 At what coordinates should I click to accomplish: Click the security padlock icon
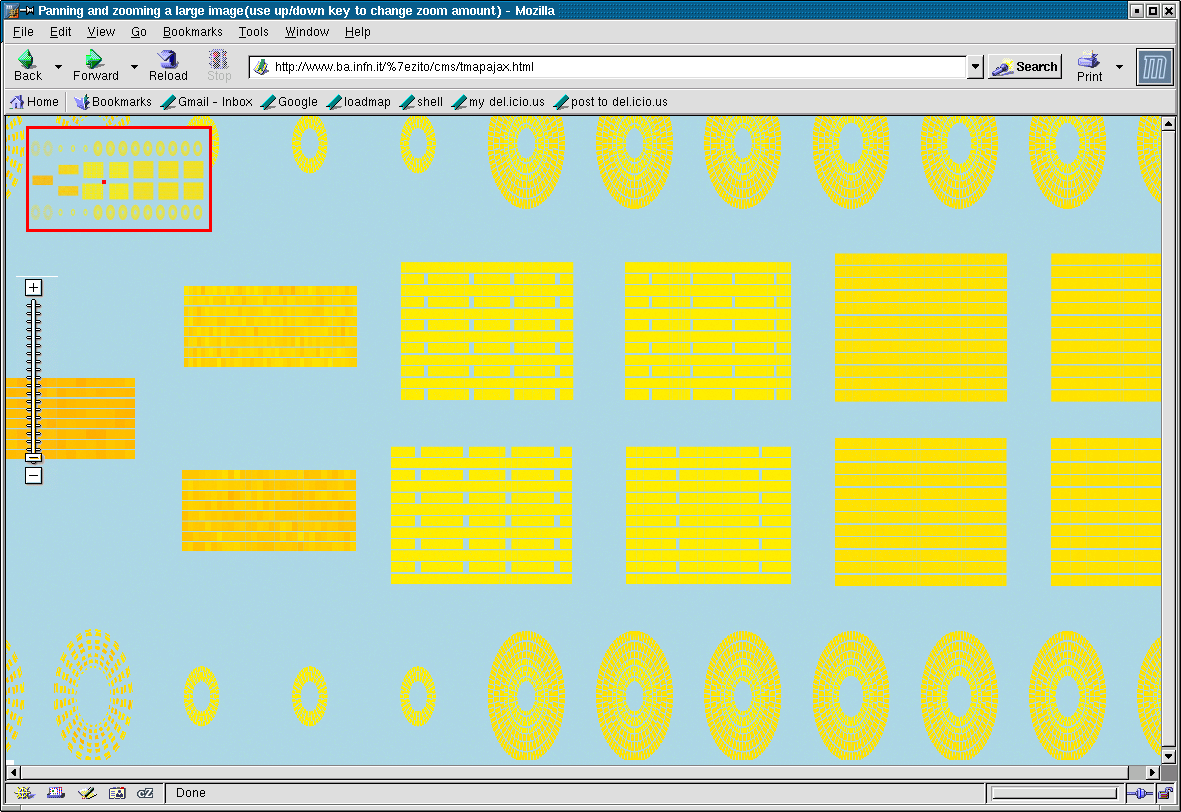tap(1165, 793)
